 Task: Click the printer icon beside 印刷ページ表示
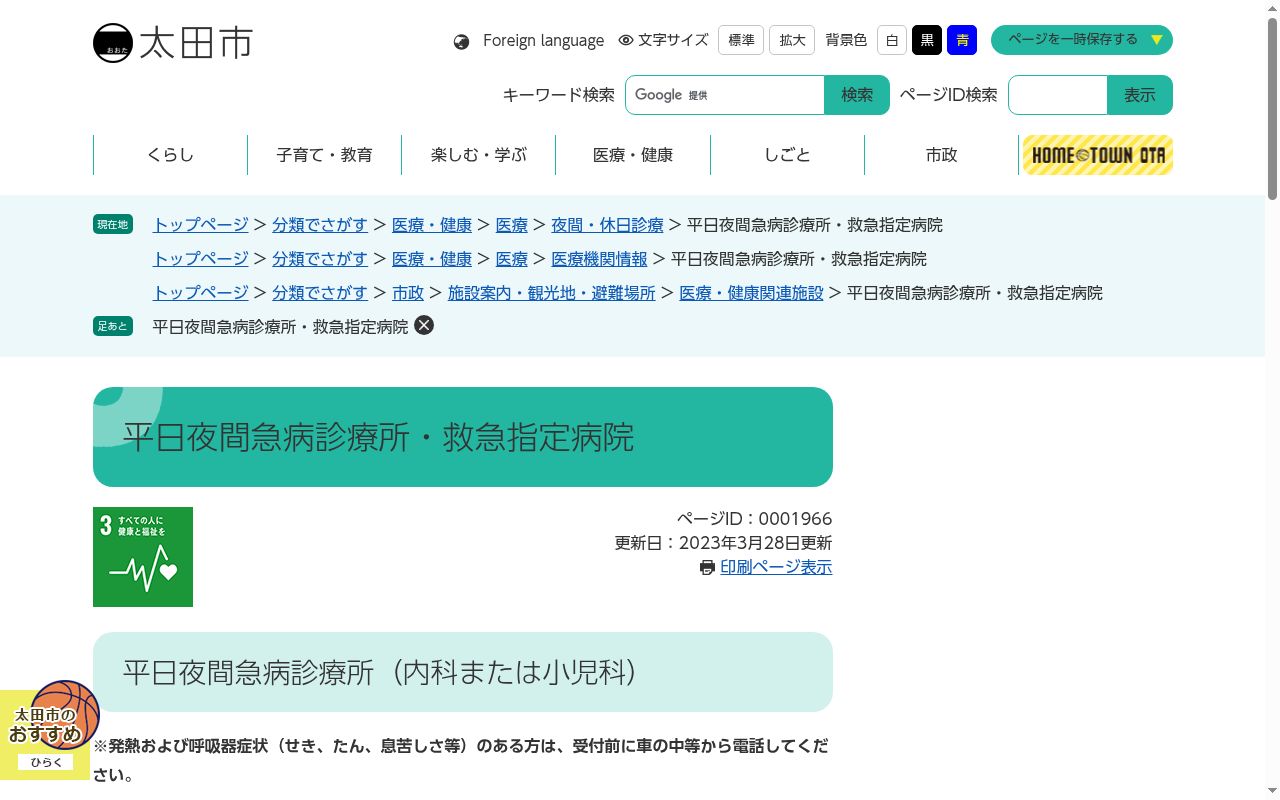click(x=707, y=568)
